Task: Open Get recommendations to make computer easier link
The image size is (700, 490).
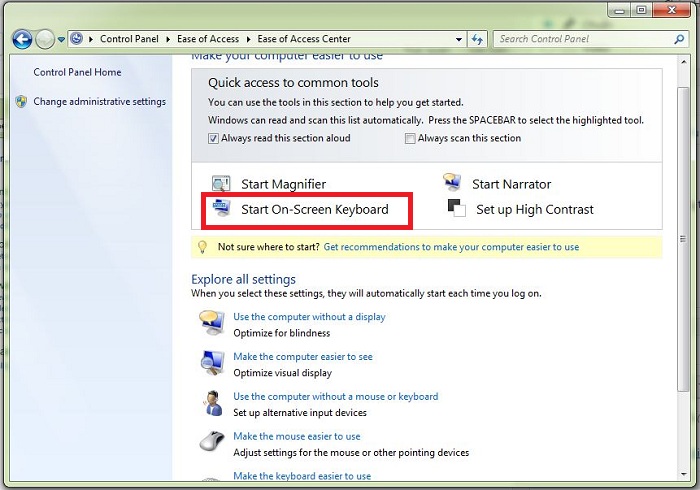Action: 451,247
